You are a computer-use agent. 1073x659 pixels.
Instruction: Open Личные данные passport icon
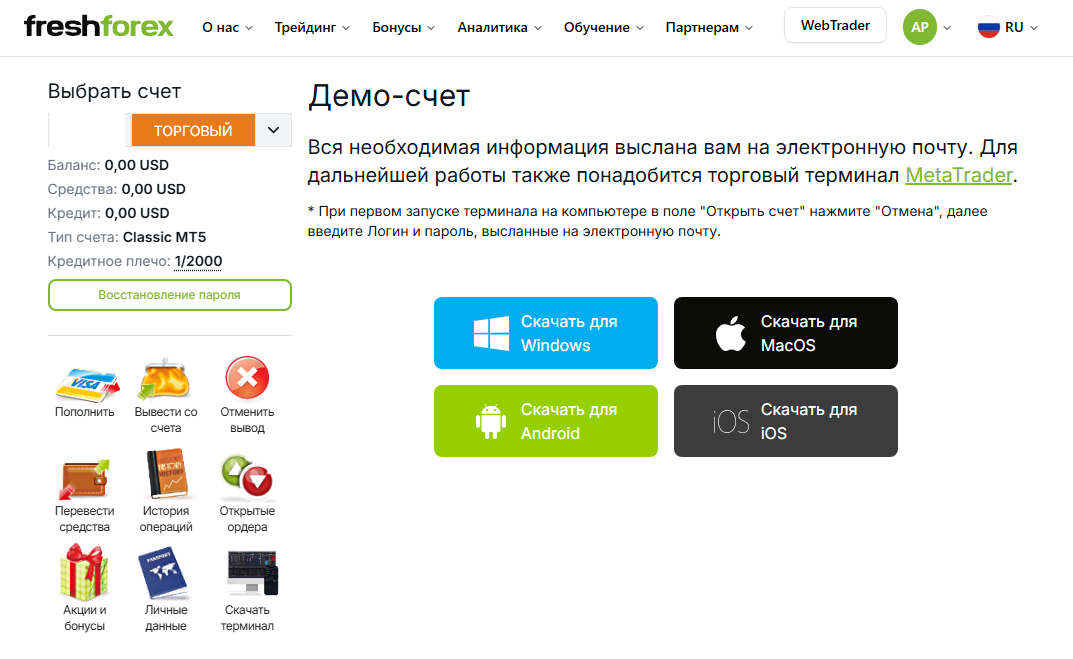coord(163,573)
